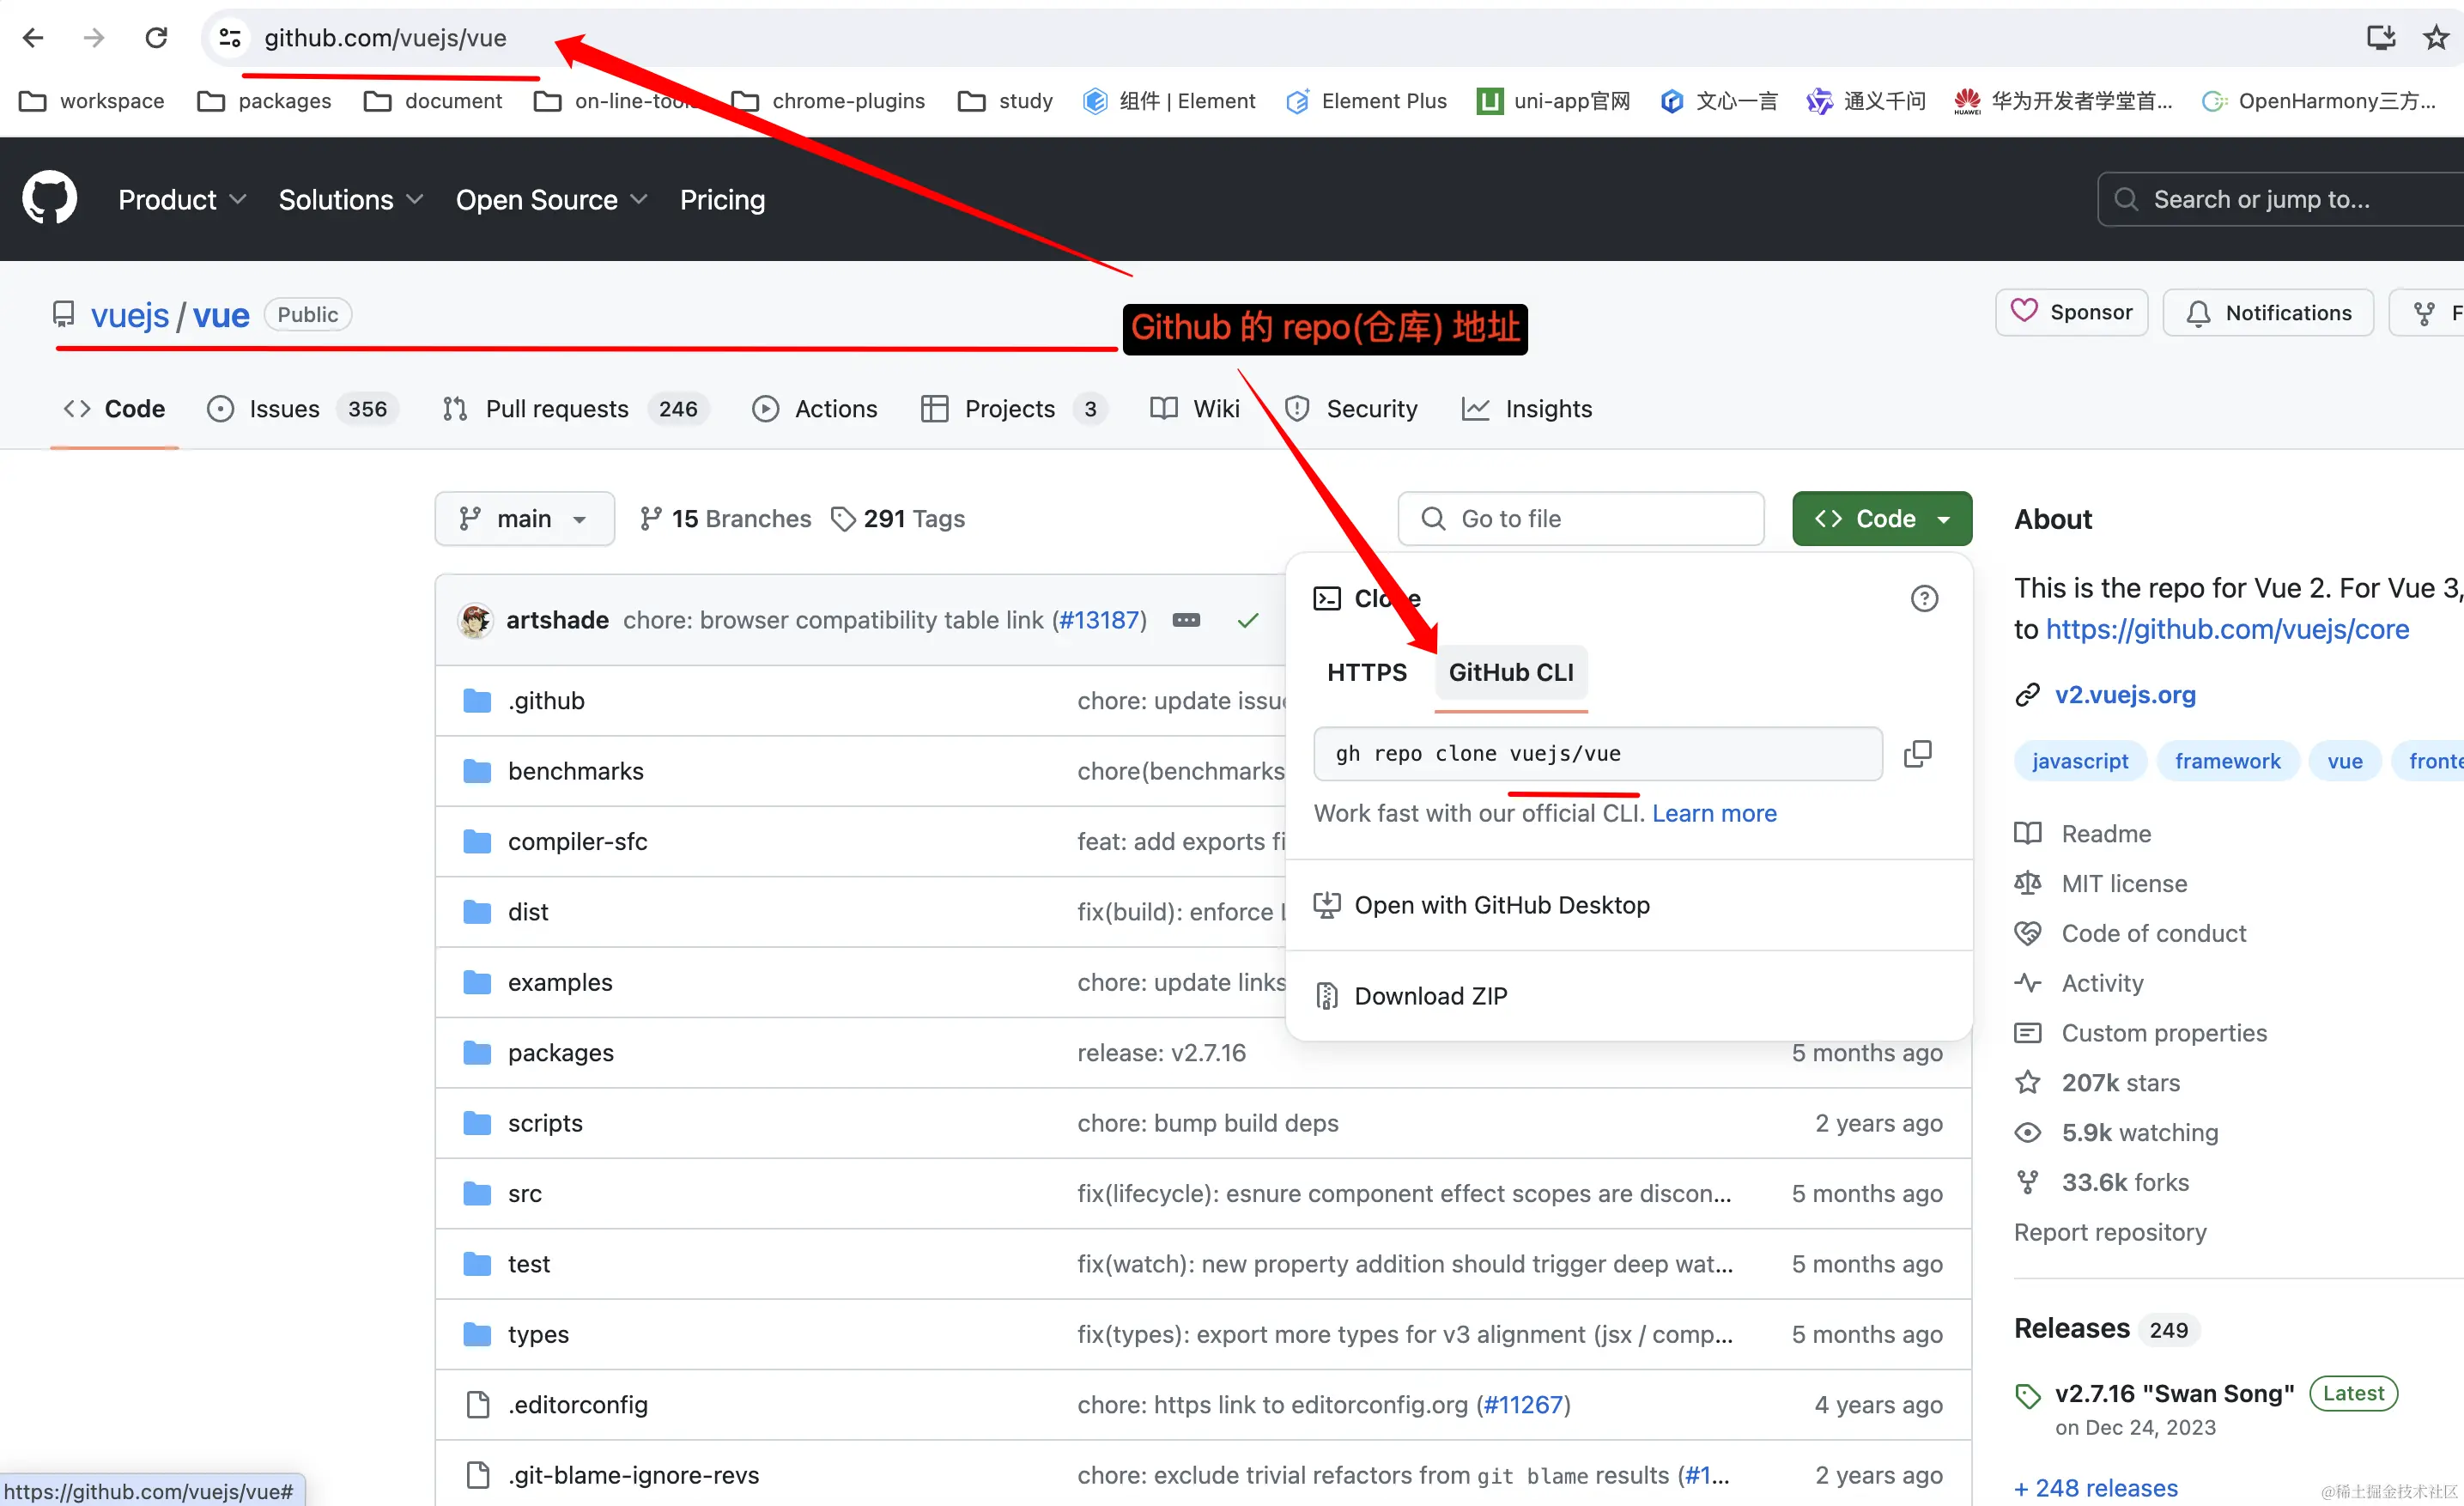Open site information icon in address bar

(230, 38)
